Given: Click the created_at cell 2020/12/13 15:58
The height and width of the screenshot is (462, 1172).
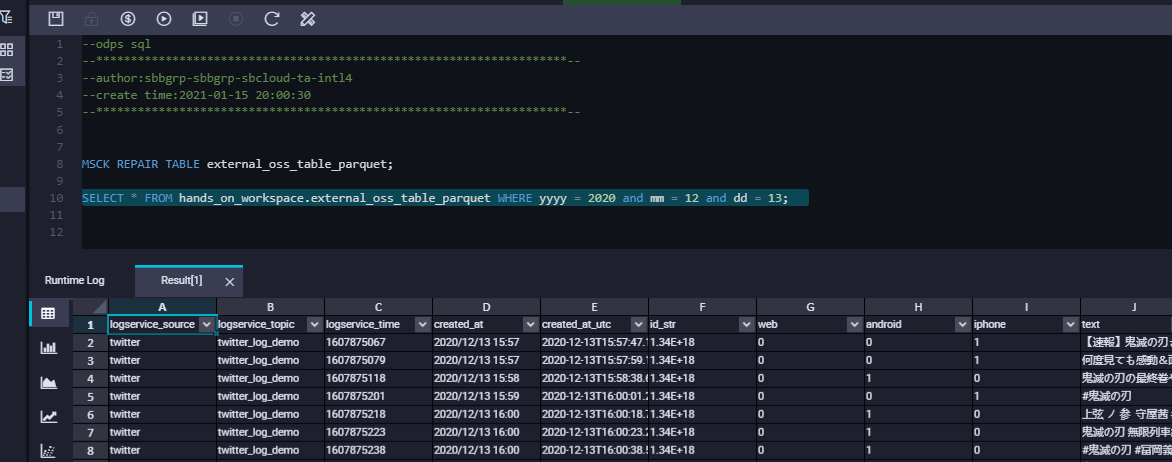Looking at the screenshot, I should point(486,378).
